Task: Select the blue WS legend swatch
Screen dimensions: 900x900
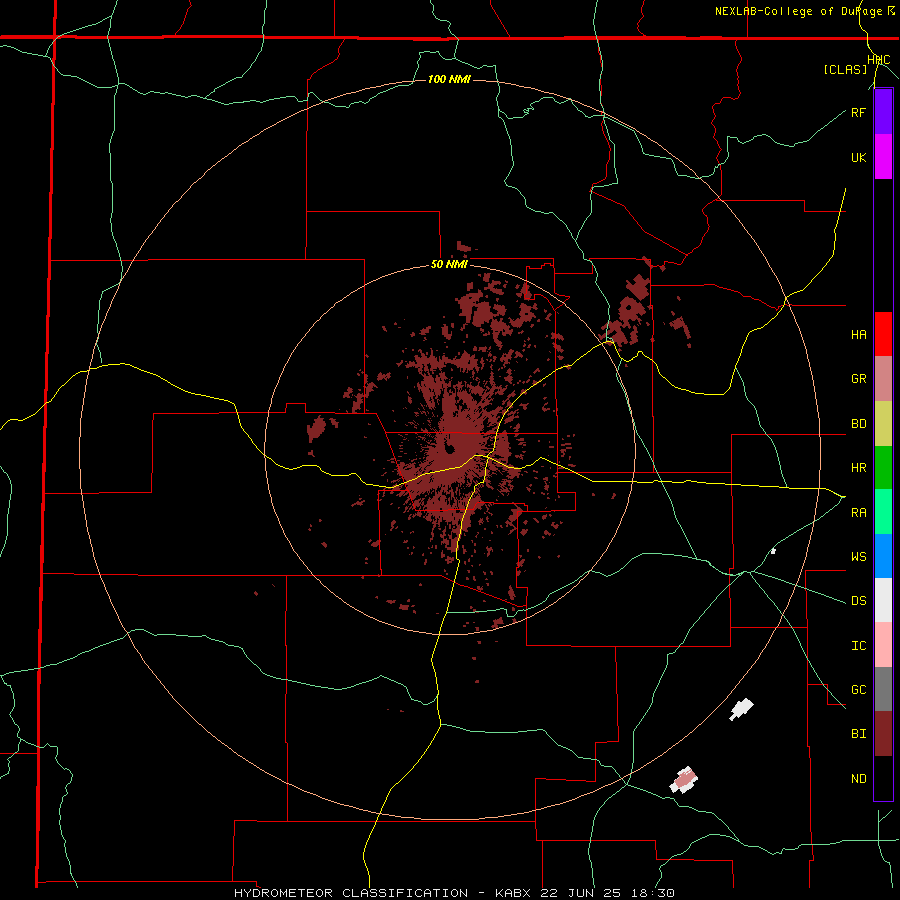Action: click(x=883, y=556)
